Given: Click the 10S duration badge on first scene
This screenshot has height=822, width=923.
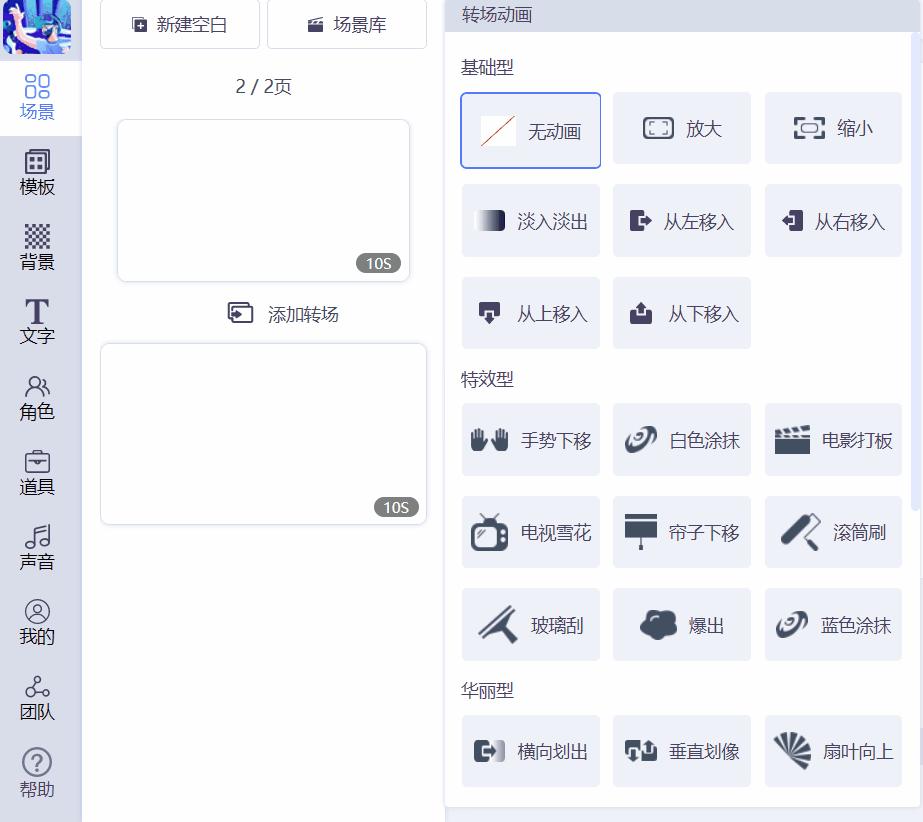Looking at the screenshot, I should (x=379, y=263).
